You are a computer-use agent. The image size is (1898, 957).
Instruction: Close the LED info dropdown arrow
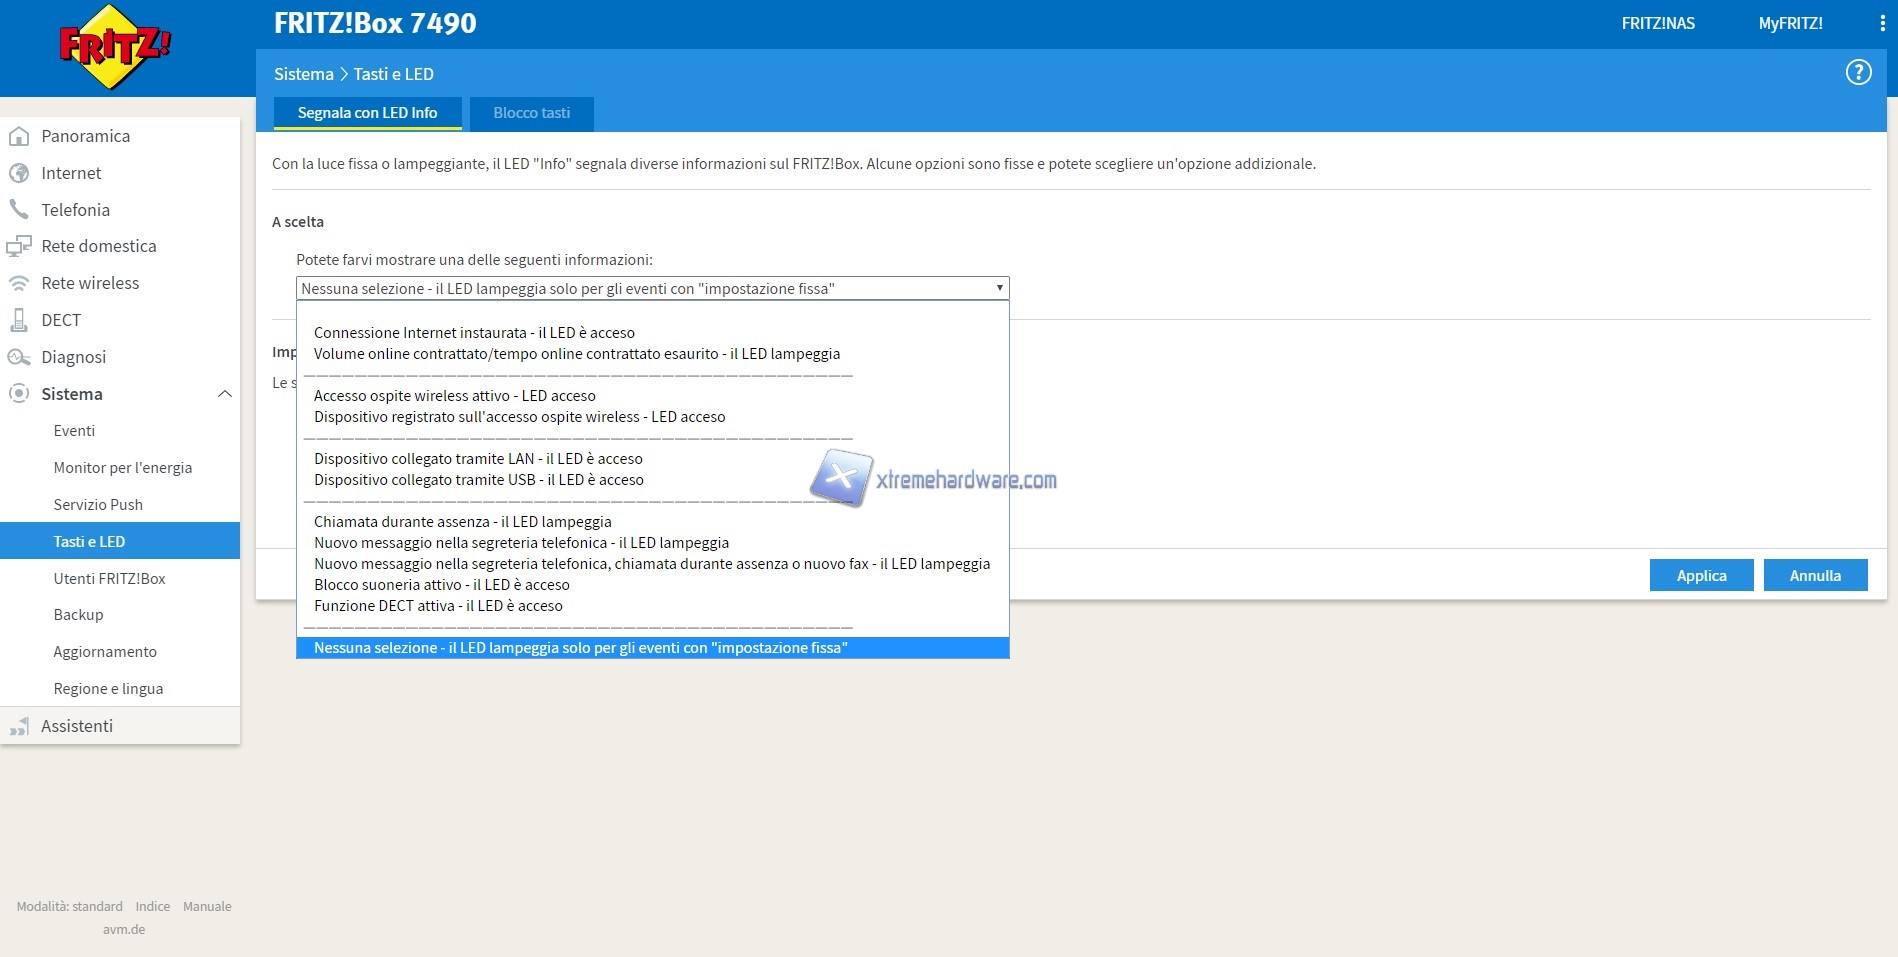[999, 288]
